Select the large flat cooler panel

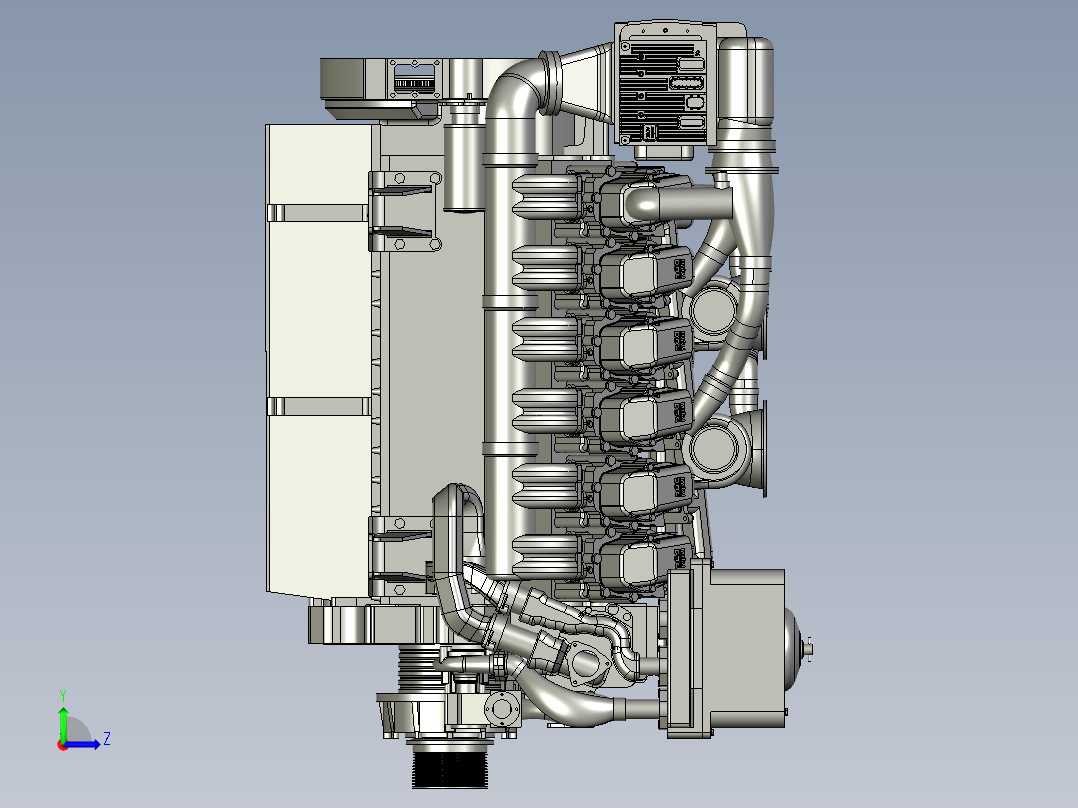click(x=318, y=358)
